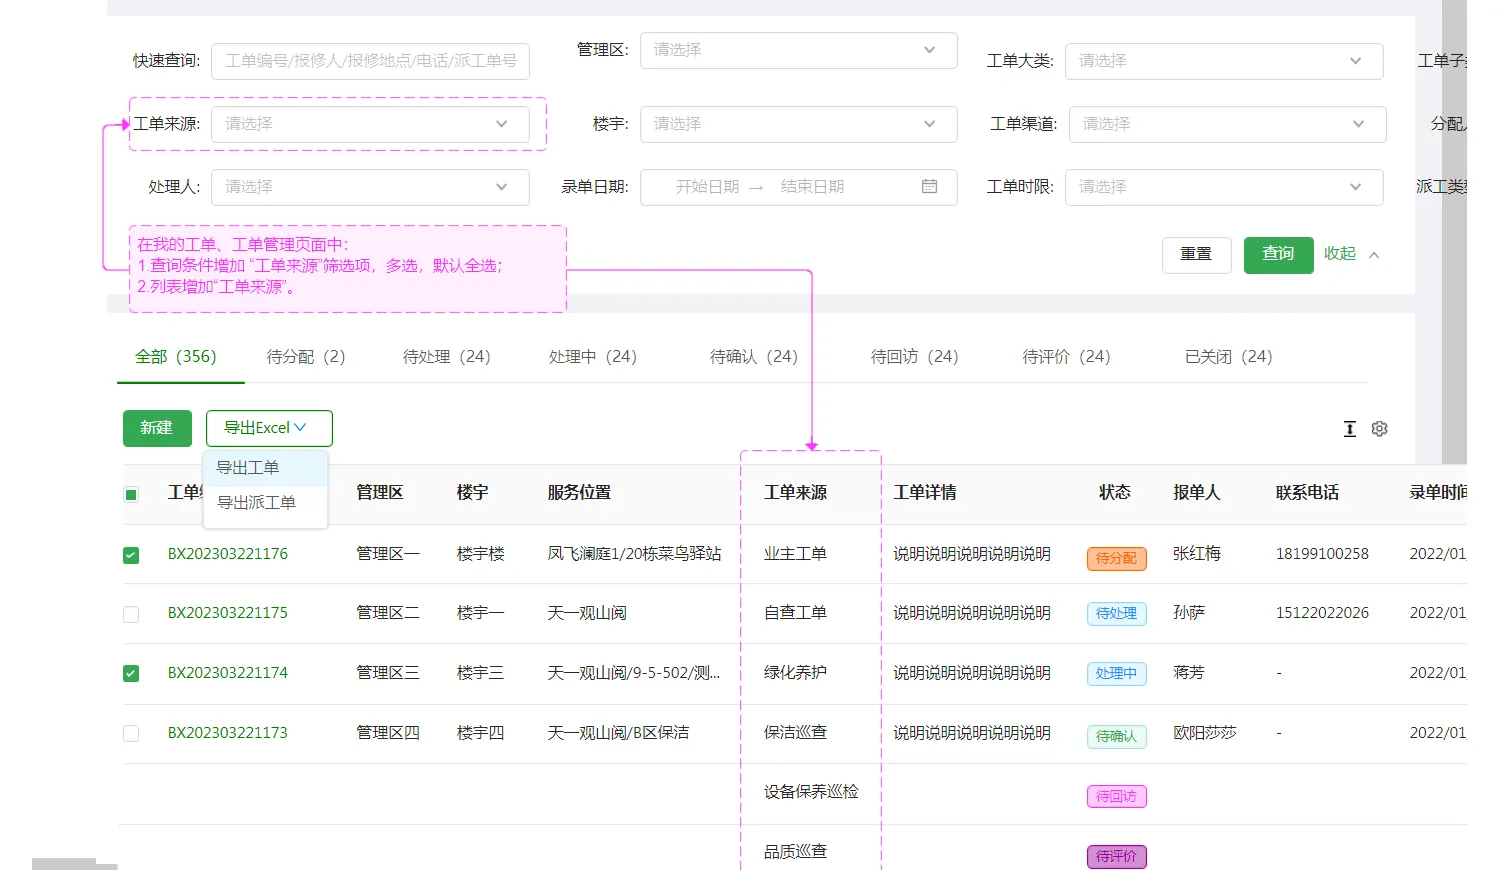Click the 待确认 status tag in table

pos(1116,737)
